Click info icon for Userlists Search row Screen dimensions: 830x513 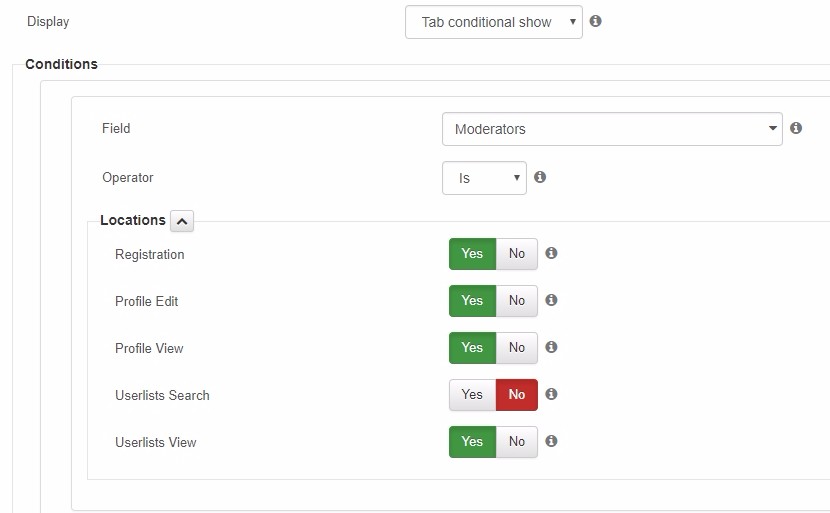click(x=551, y=394)
